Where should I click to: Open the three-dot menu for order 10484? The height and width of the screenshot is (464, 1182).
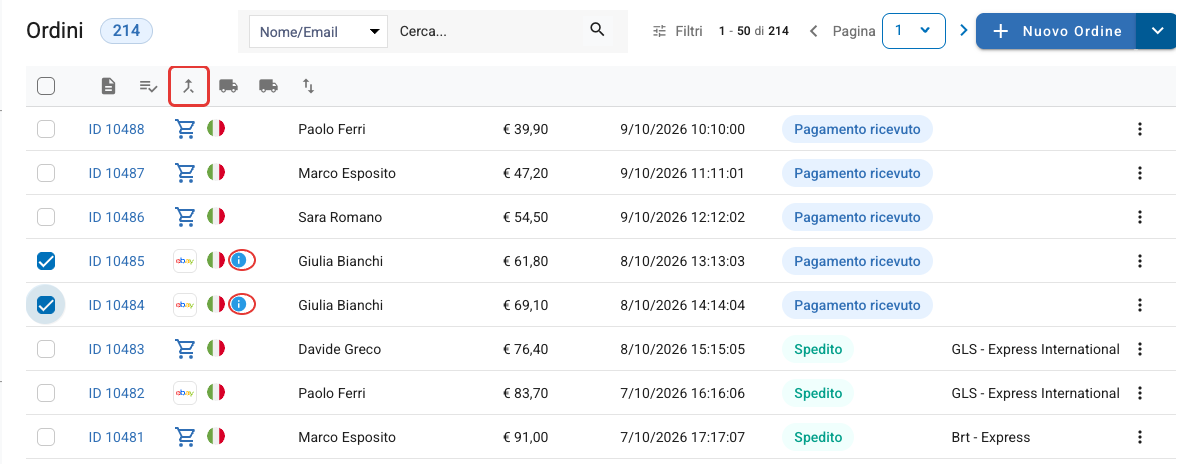pos(1140,305)
